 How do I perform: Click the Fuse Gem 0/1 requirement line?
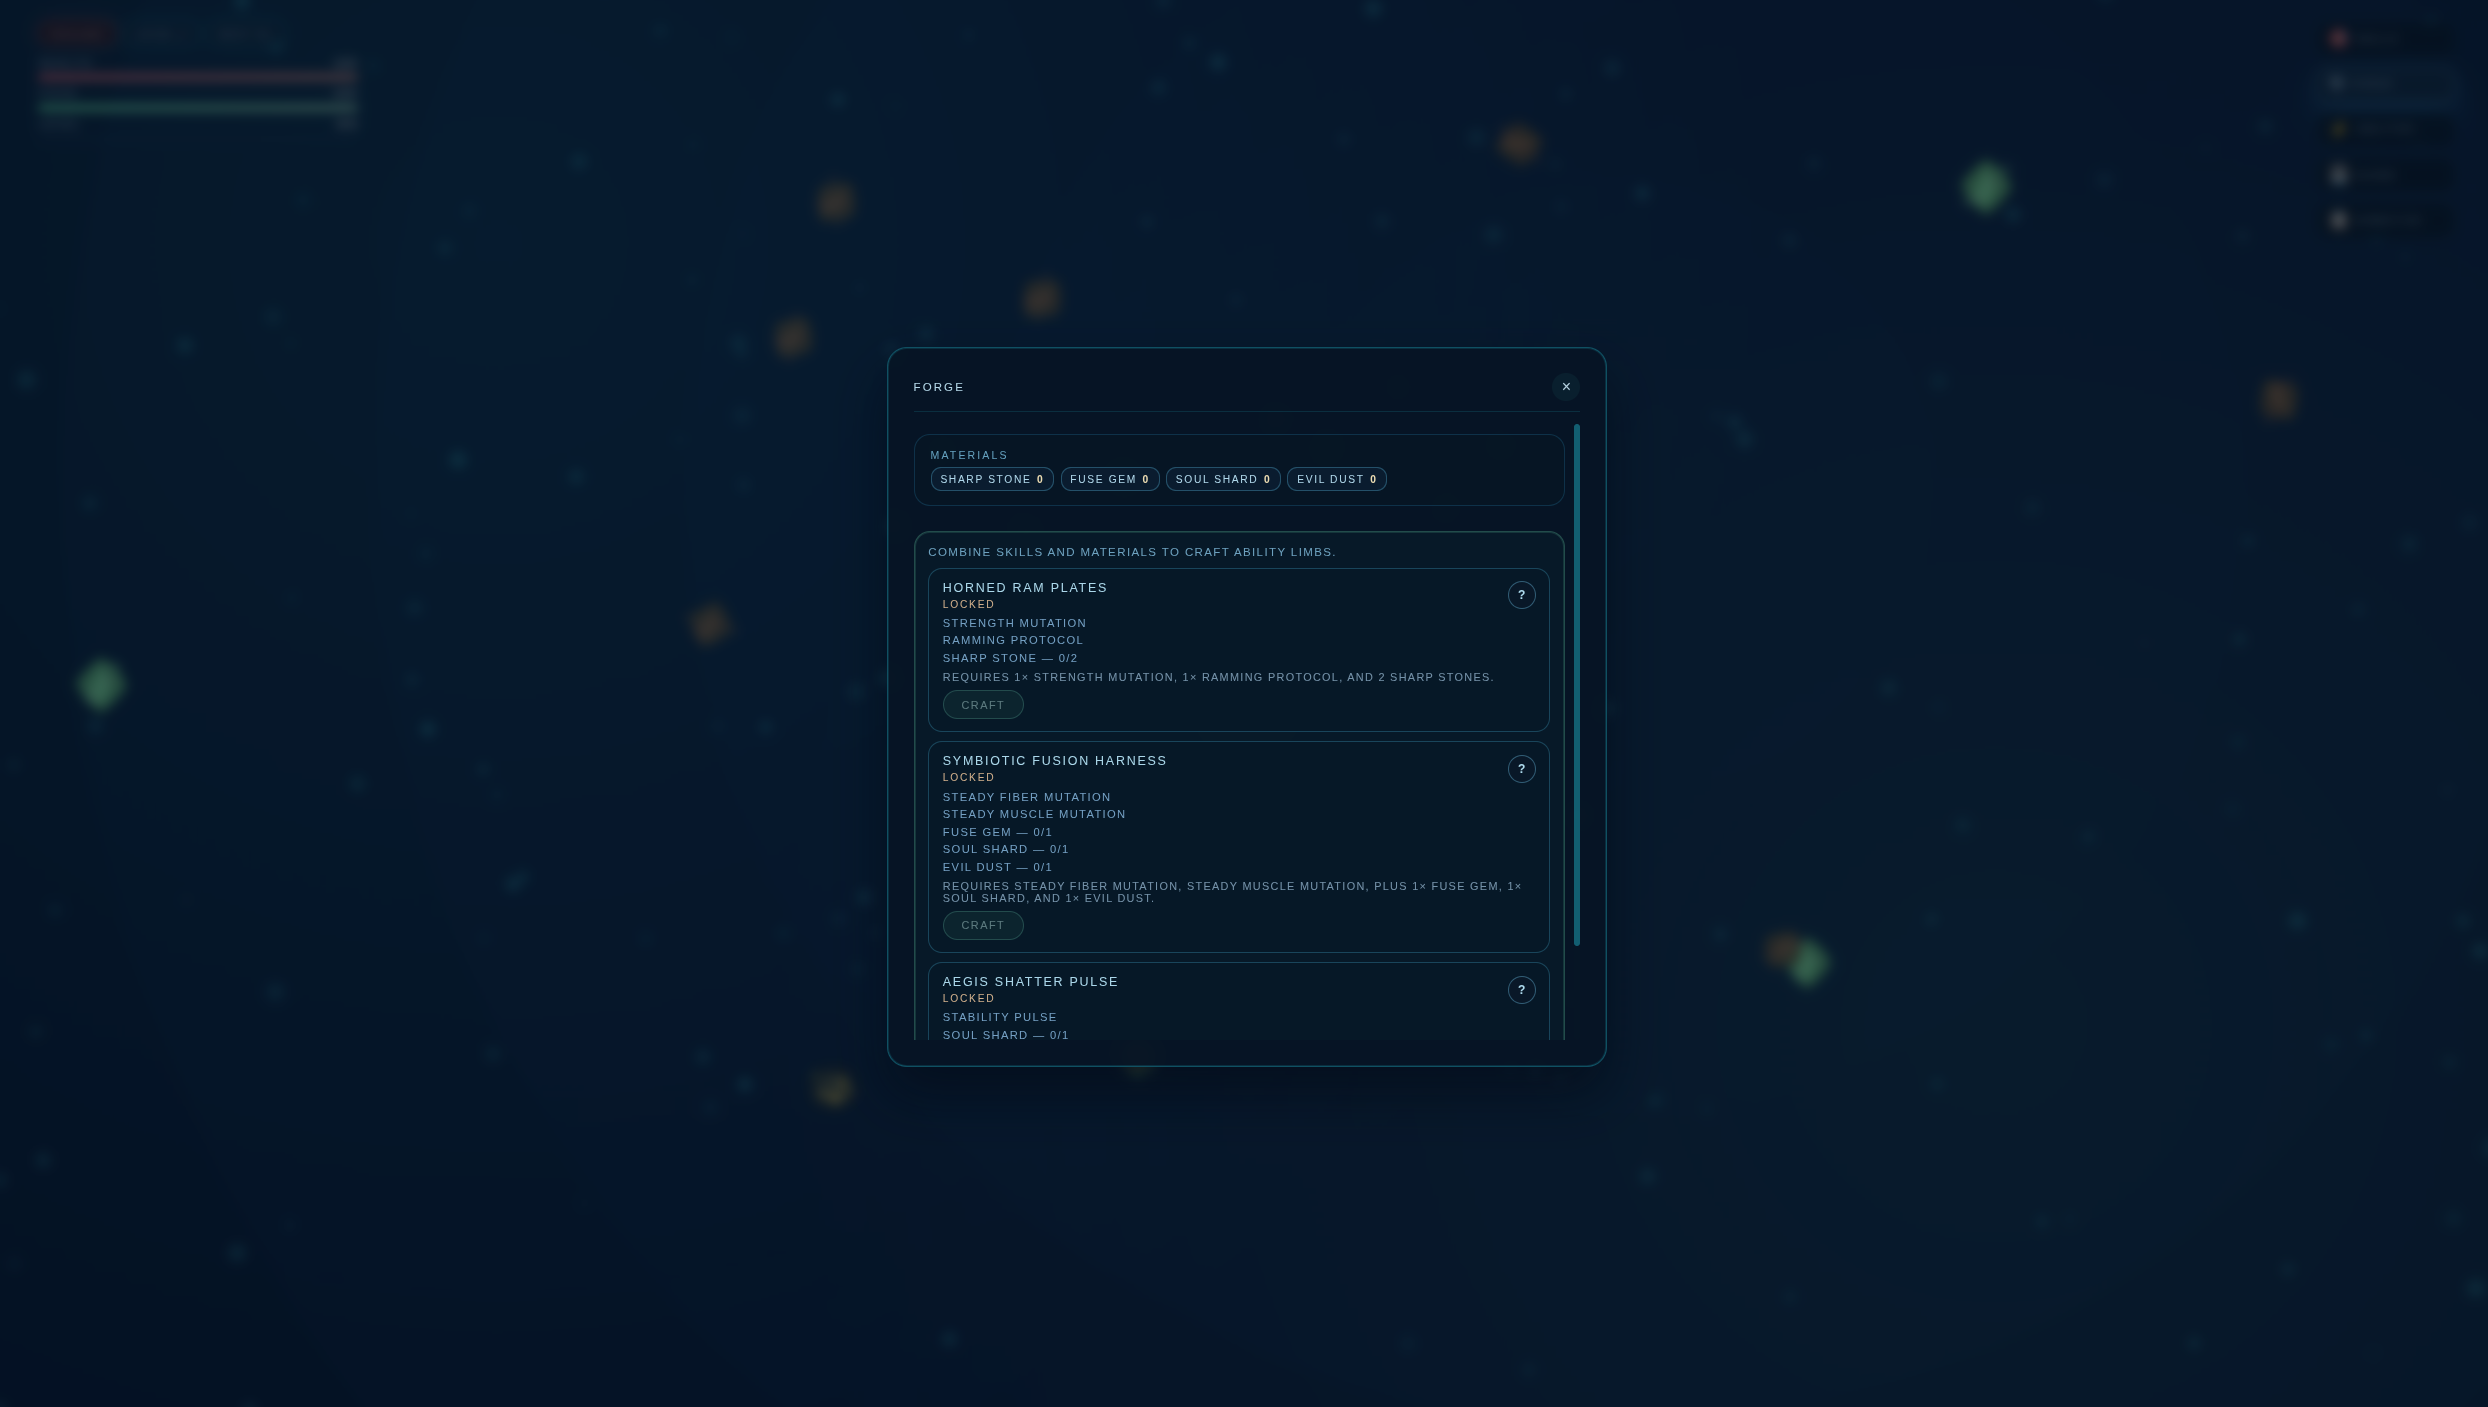click(x=996, y=832)
